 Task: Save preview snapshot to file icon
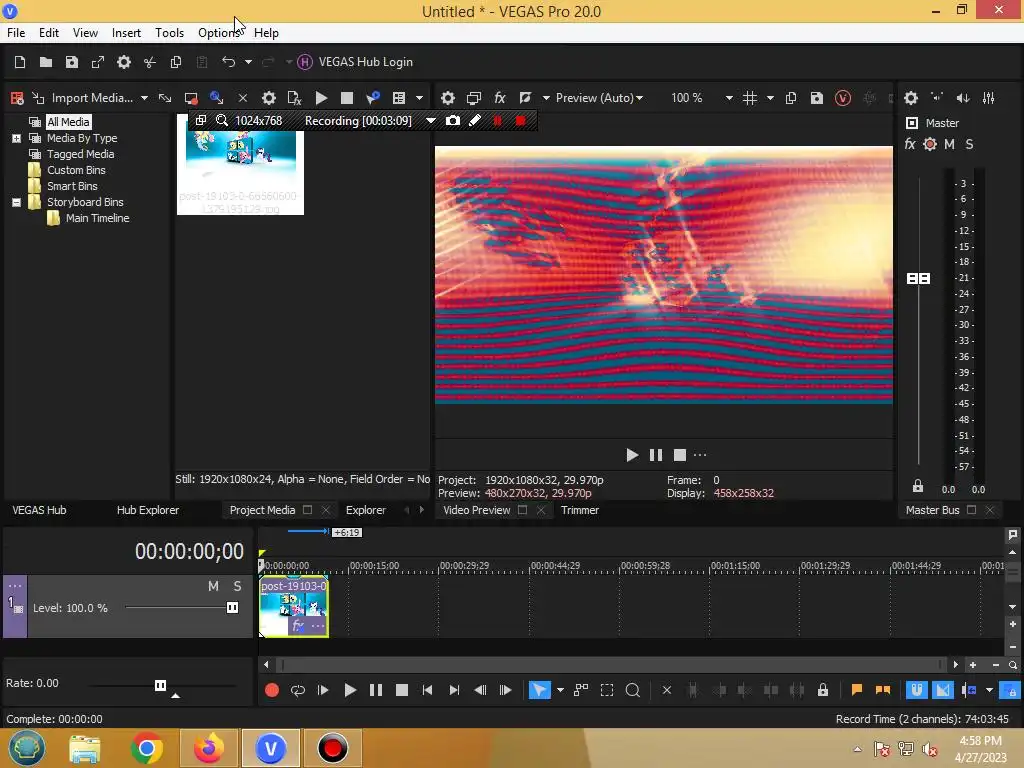point(816,98)
